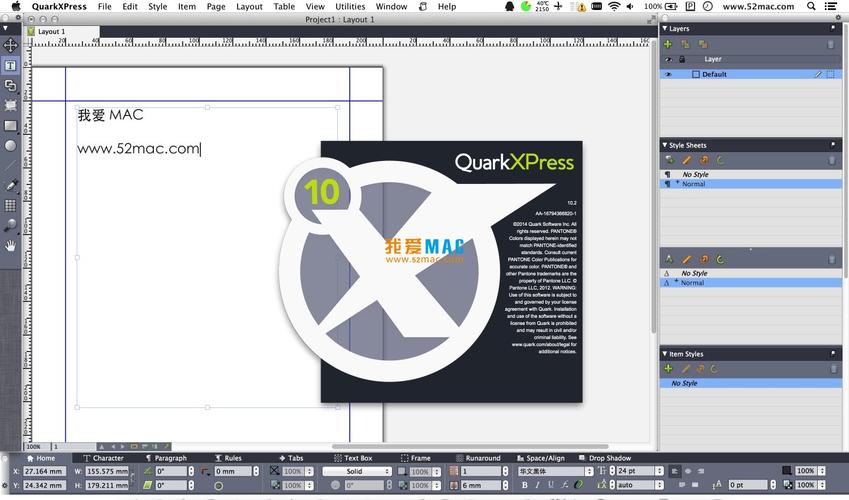
Task: Click Merge Layers icon in Layers panel
Action: click(x=702, y=44)
